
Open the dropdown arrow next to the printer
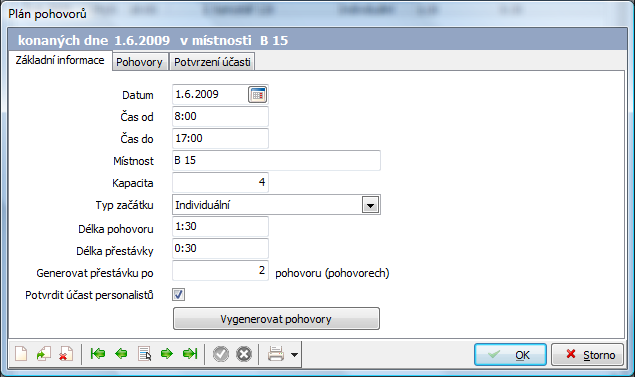(294, 354)
